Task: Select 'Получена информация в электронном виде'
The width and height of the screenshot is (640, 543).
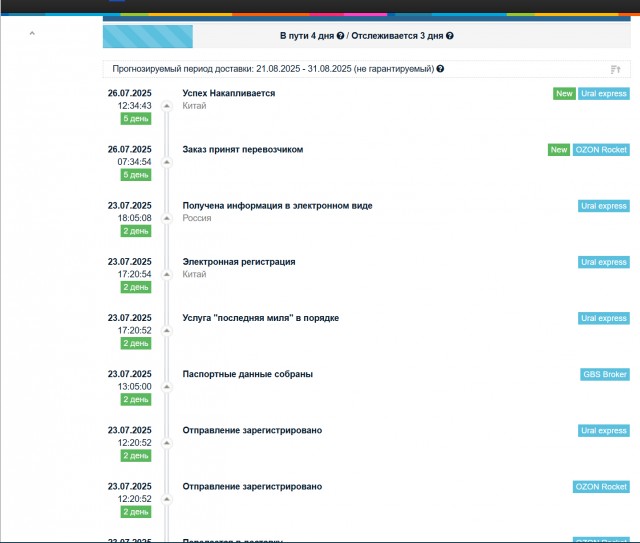Action: point(277,206)
